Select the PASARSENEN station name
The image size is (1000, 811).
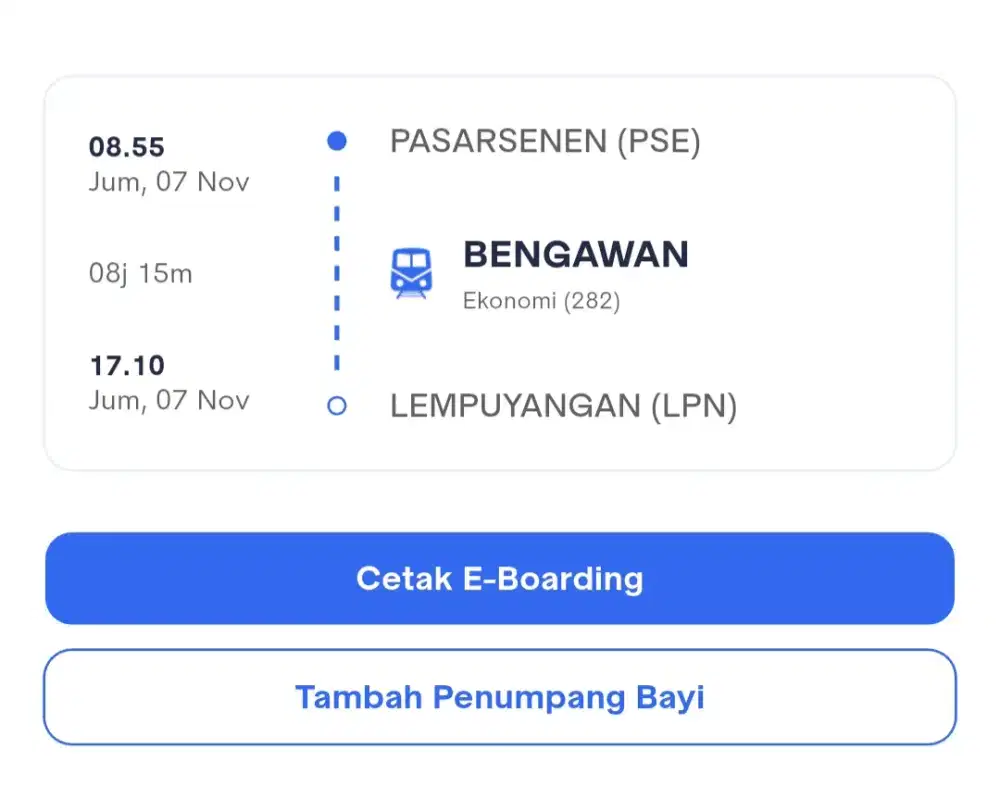pos(498,142)
